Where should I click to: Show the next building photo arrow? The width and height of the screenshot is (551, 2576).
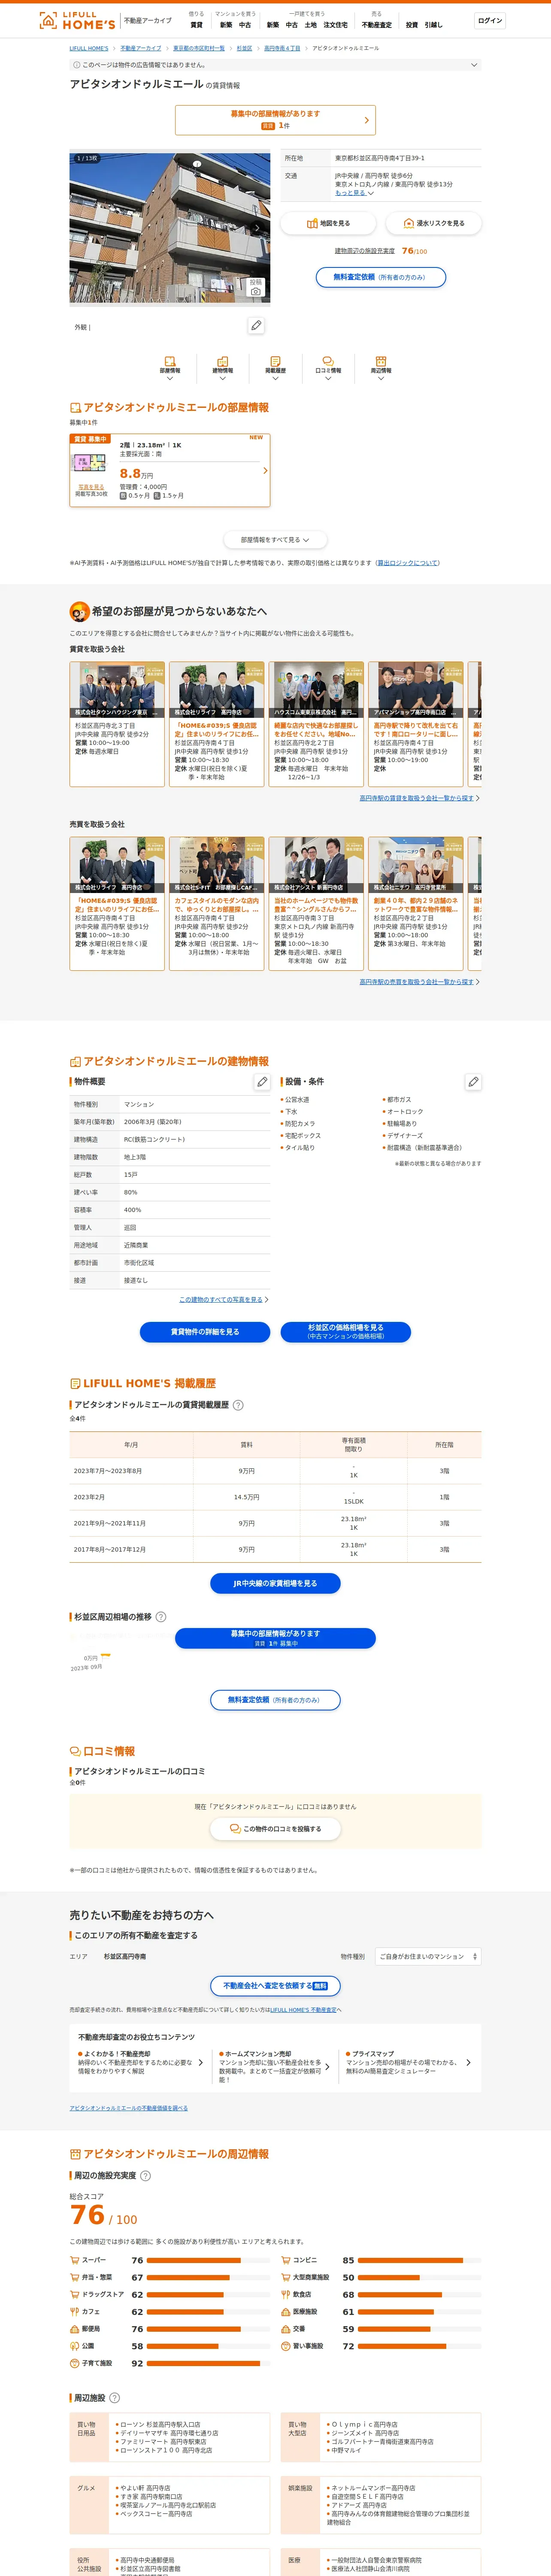pos(257,228)
